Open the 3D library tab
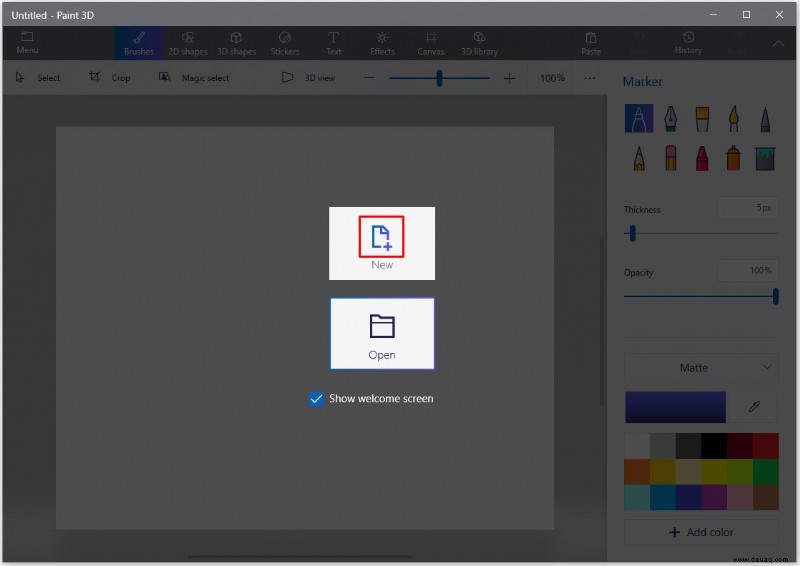 tap(479, 43)
